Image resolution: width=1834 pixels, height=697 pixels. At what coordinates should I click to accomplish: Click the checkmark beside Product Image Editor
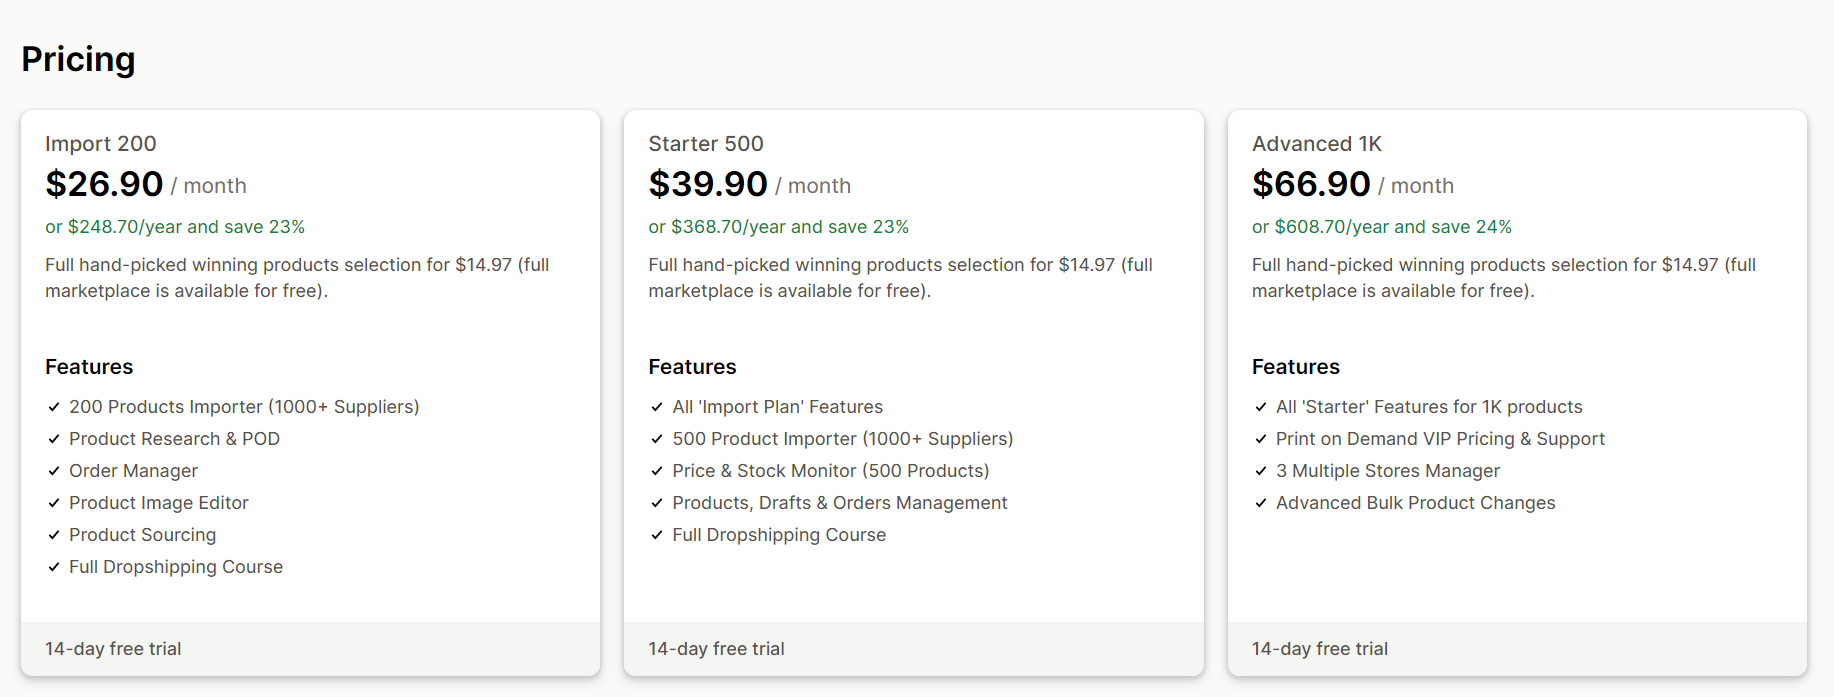pyautogui.click(x=54, y=503)
